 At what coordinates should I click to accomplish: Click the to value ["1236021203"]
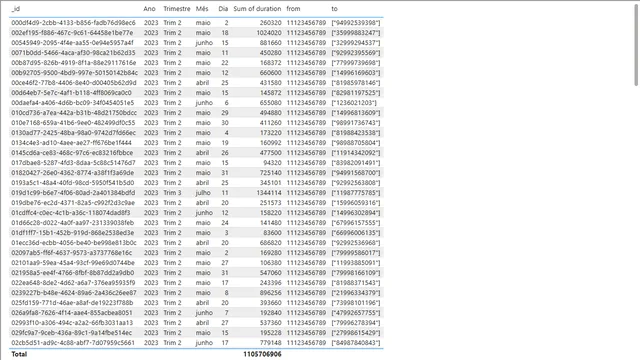(x=354, y=103)
